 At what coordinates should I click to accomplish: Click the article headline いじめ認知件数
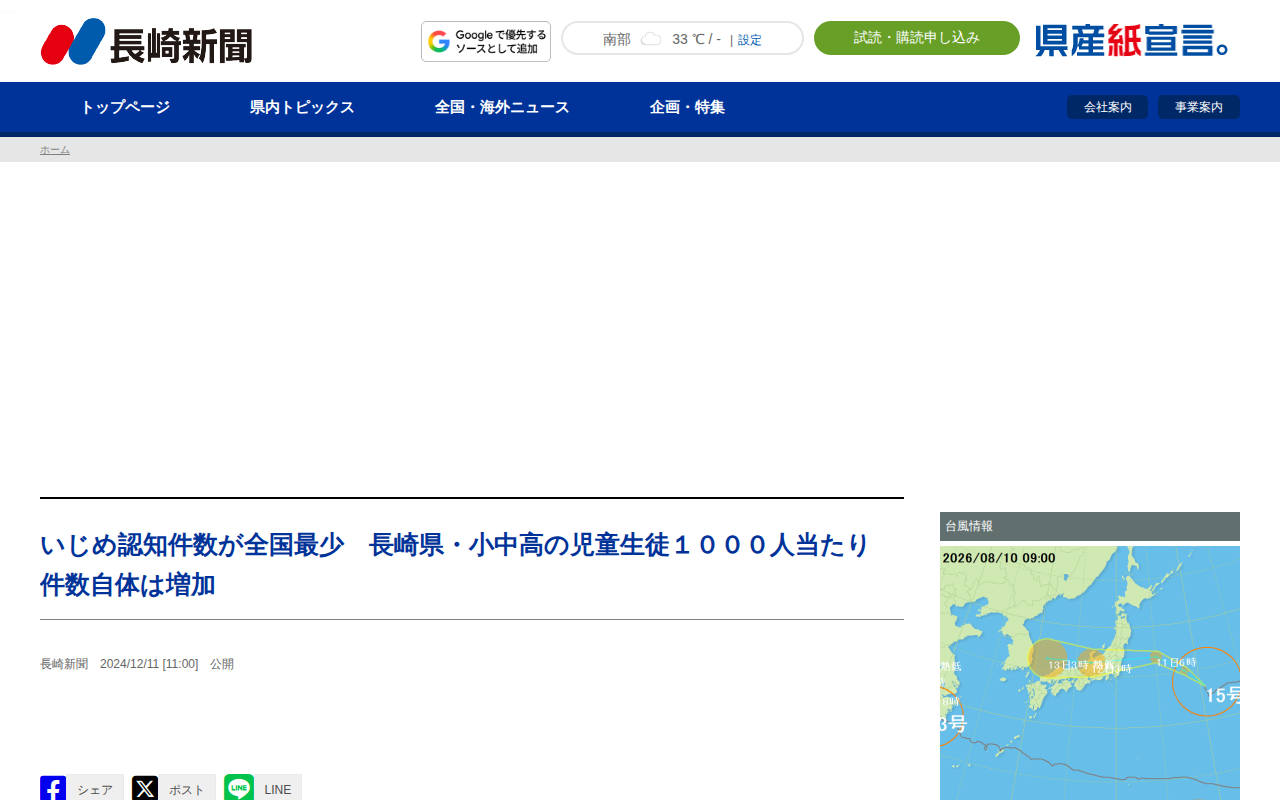coord(455,565)
